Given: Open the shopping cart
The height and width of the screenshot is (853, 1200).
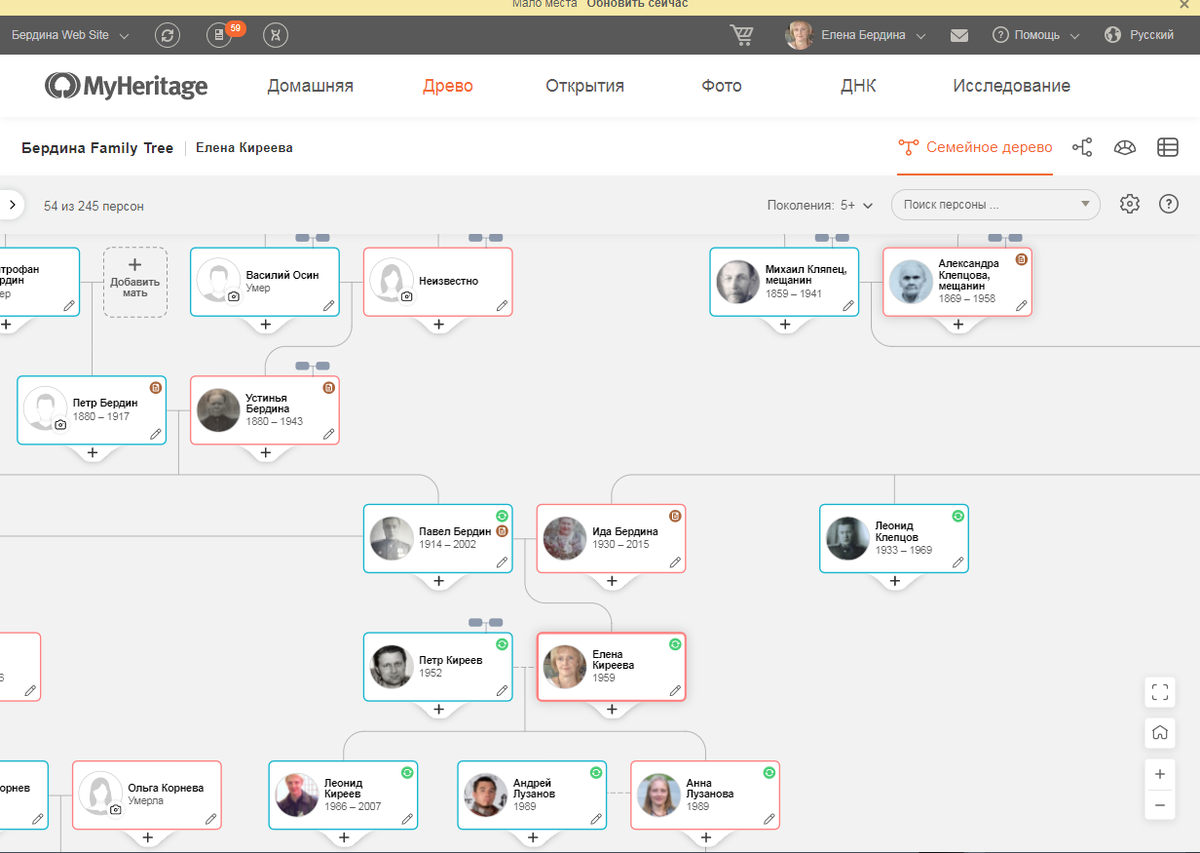Looking at the screenshot, I should pos(742,35).
